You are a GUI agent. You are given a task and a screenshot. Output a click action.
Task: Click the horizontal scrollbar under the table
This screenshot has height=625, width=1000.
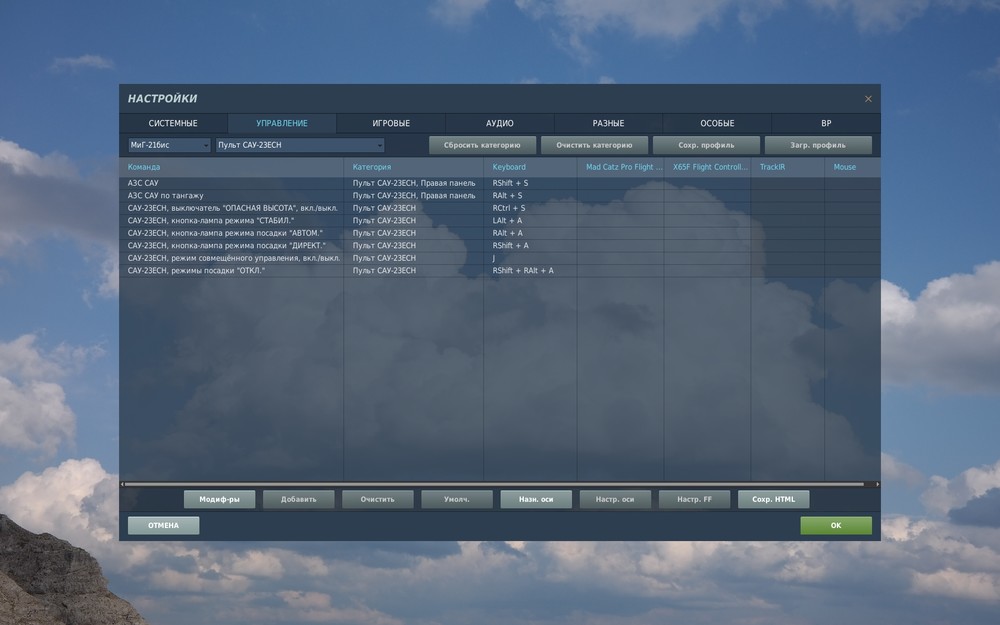pyautogui.click(x=494, y=485)
